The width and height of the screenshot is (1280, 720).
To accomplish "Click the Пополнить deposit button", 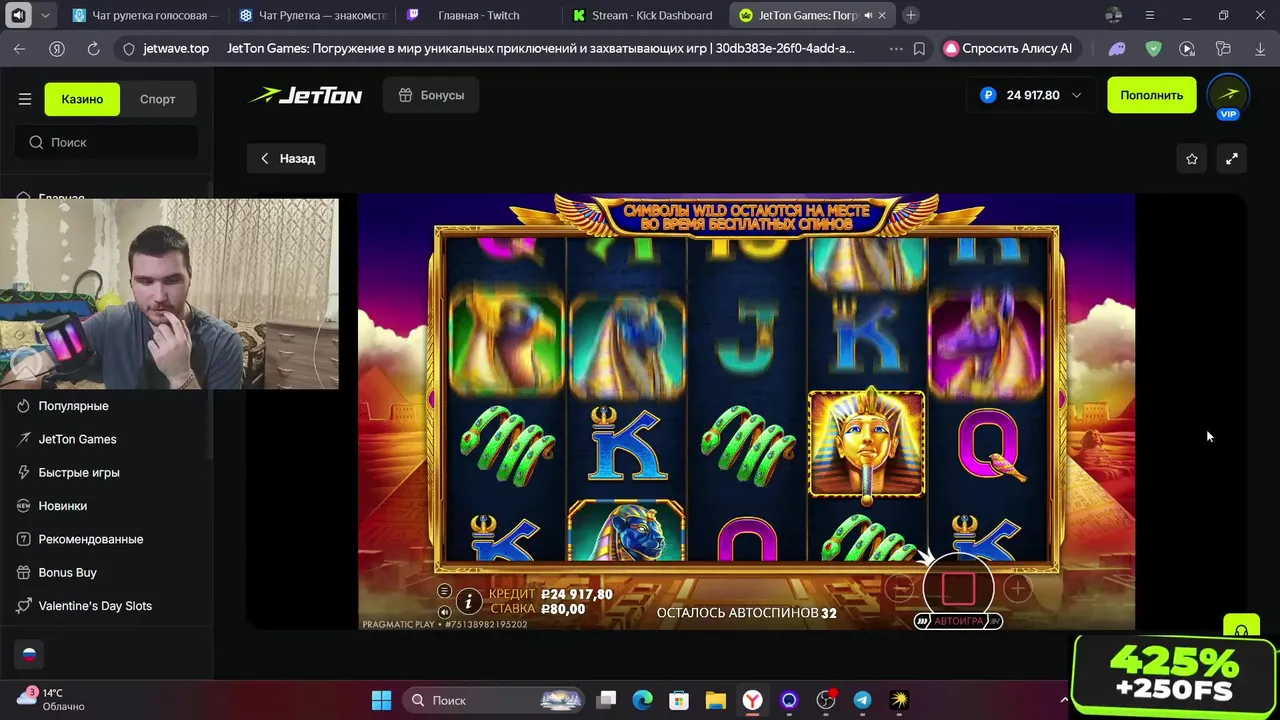I will click(x=1151, y=95).
